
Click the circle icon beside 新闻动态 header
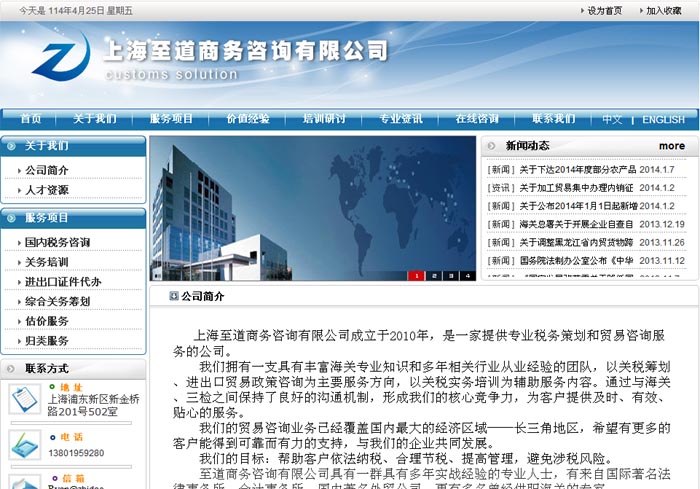[492, 146]
